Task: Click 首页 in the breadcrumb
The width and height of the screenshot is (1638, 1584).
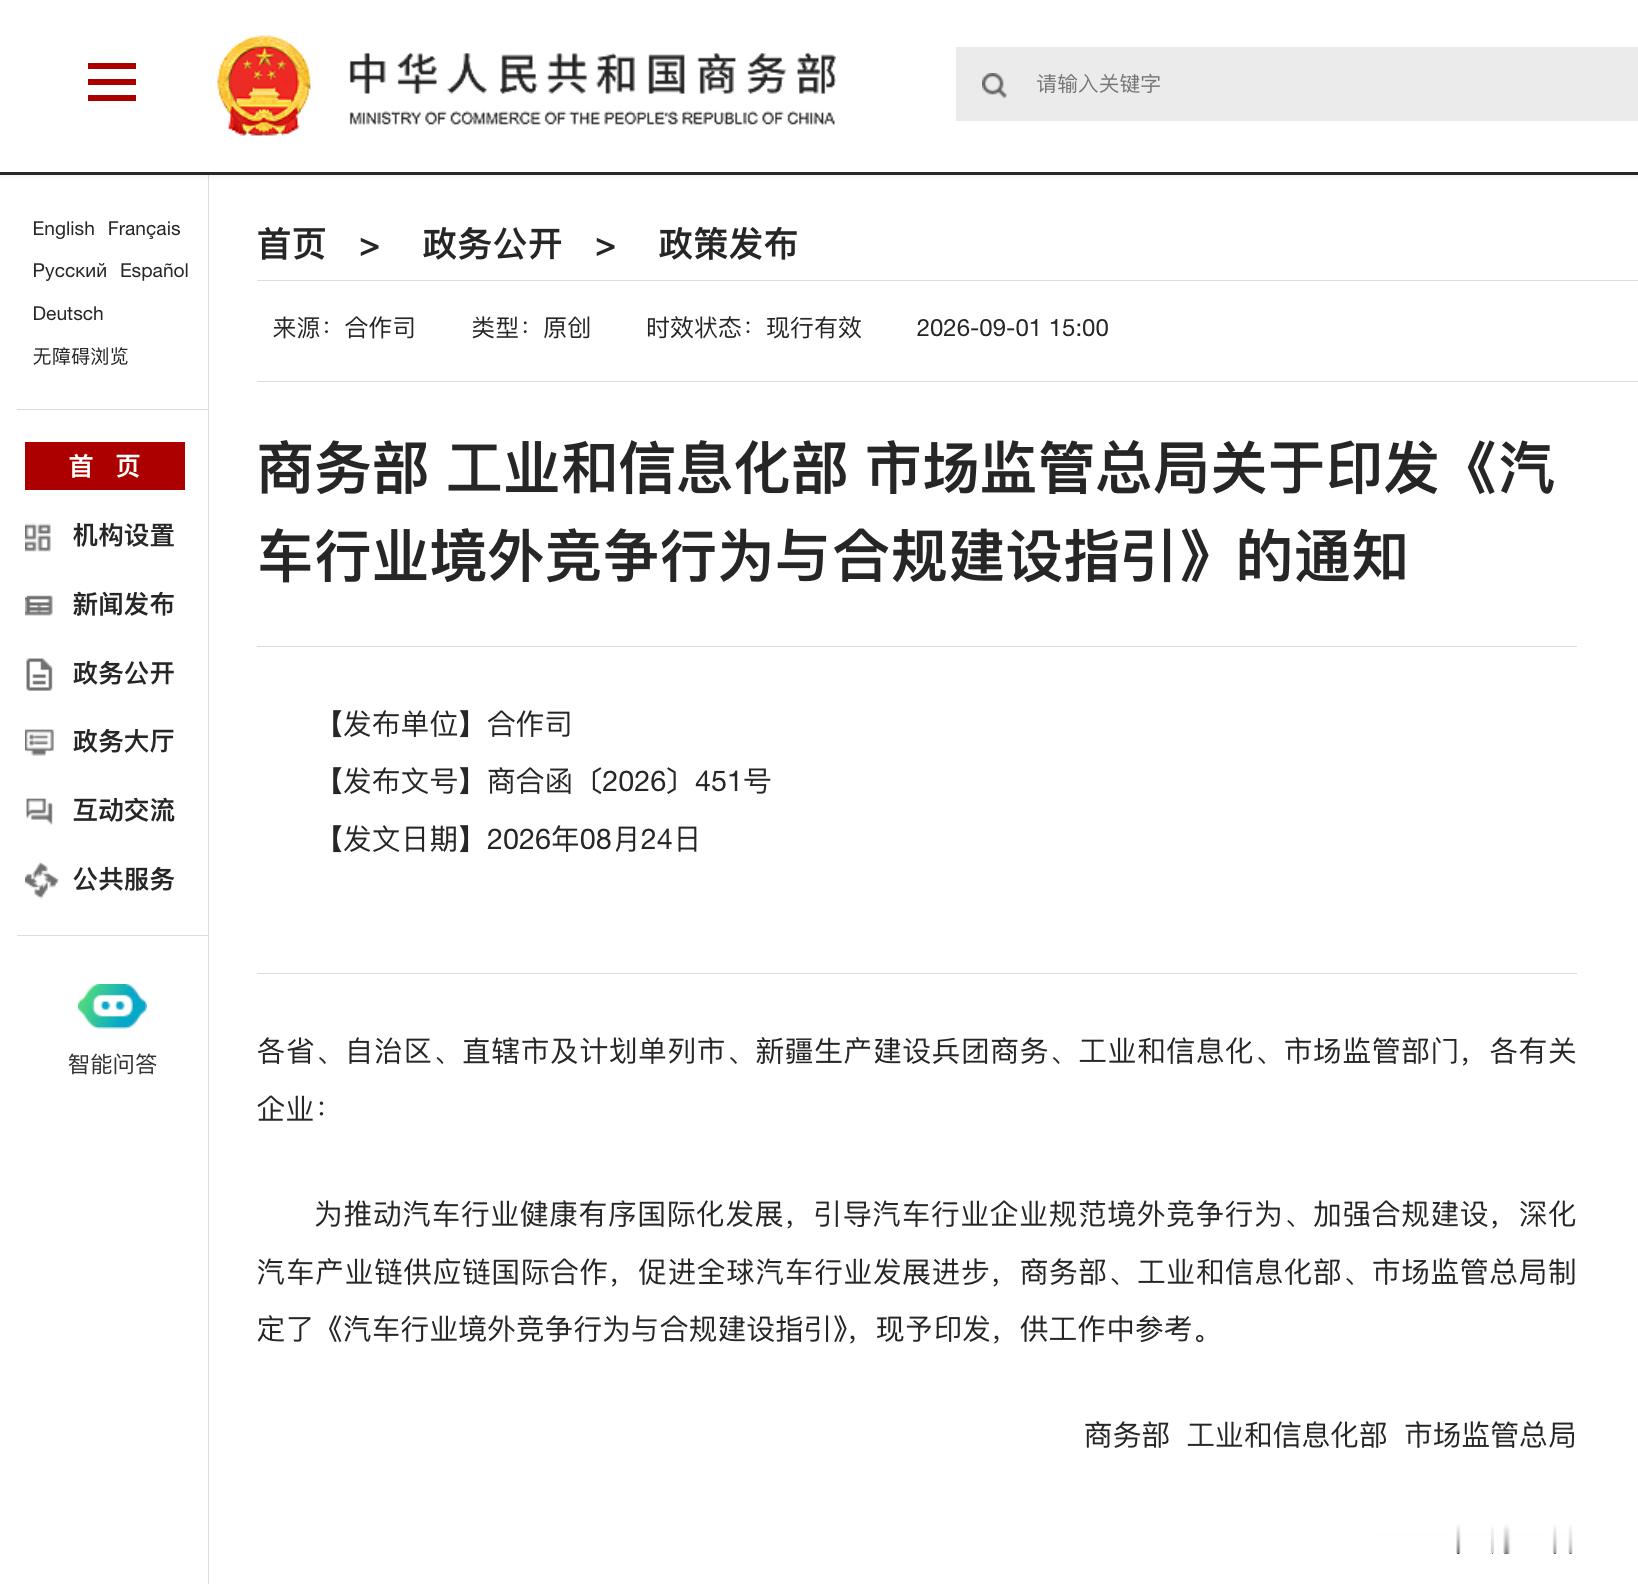Action: [291, 244]
